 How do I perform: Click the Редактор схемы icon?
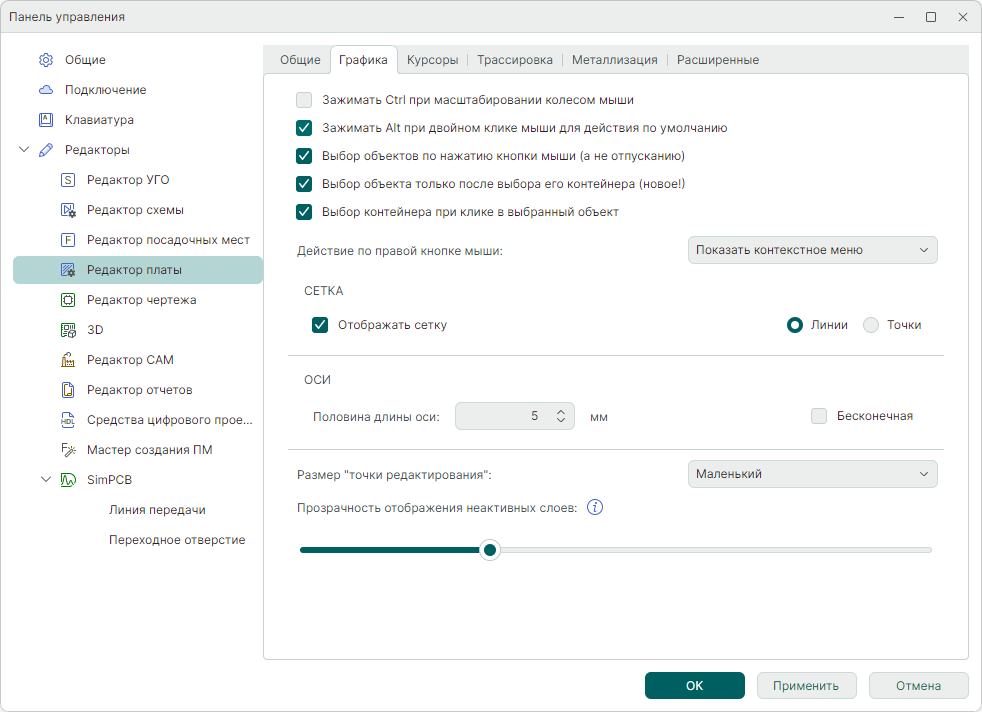click(68, 210)
